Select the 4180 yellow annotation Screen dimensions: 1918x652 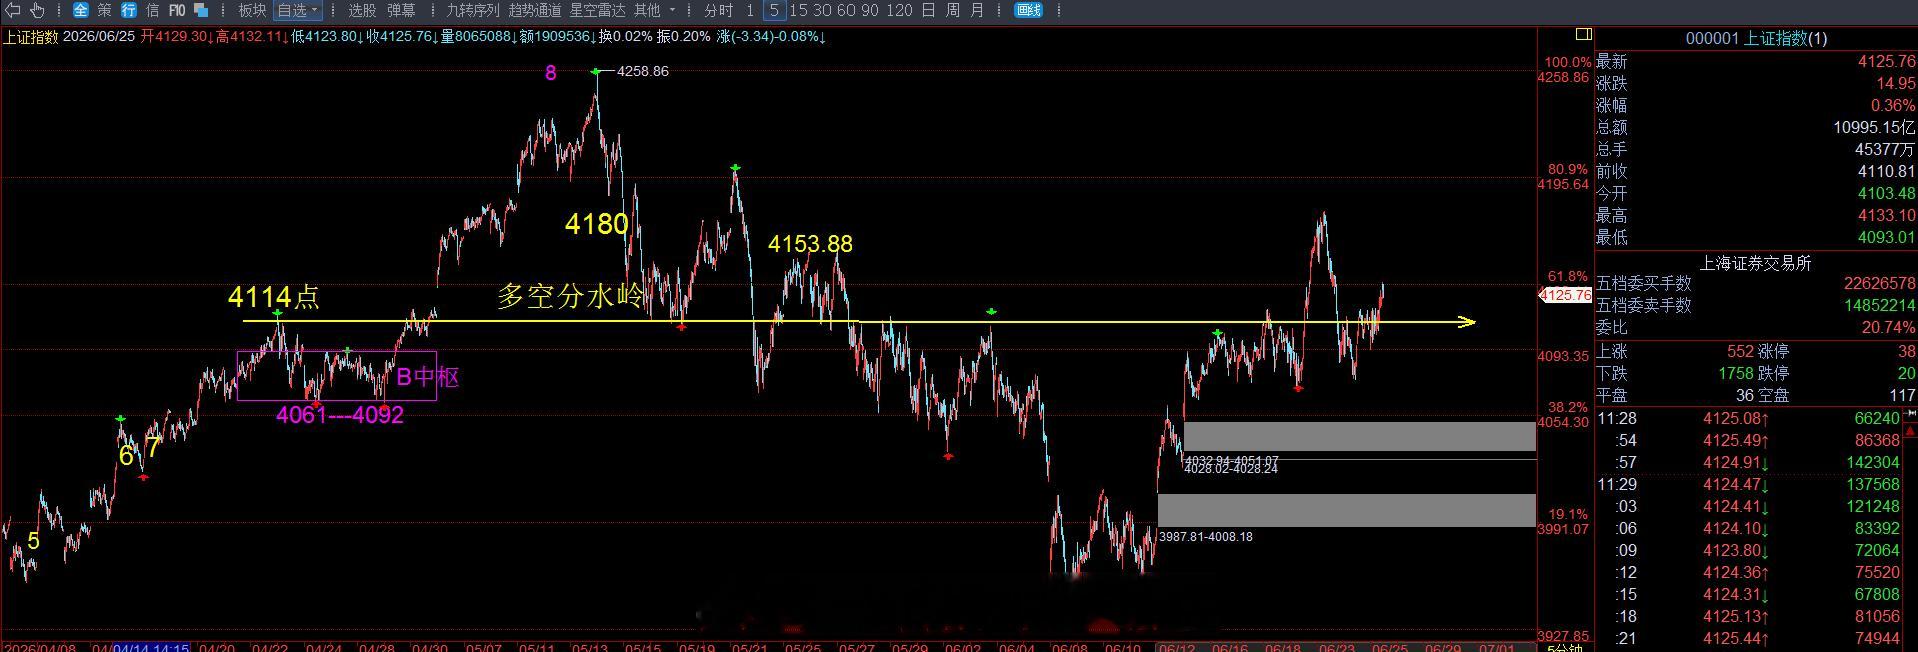point(597,224)
